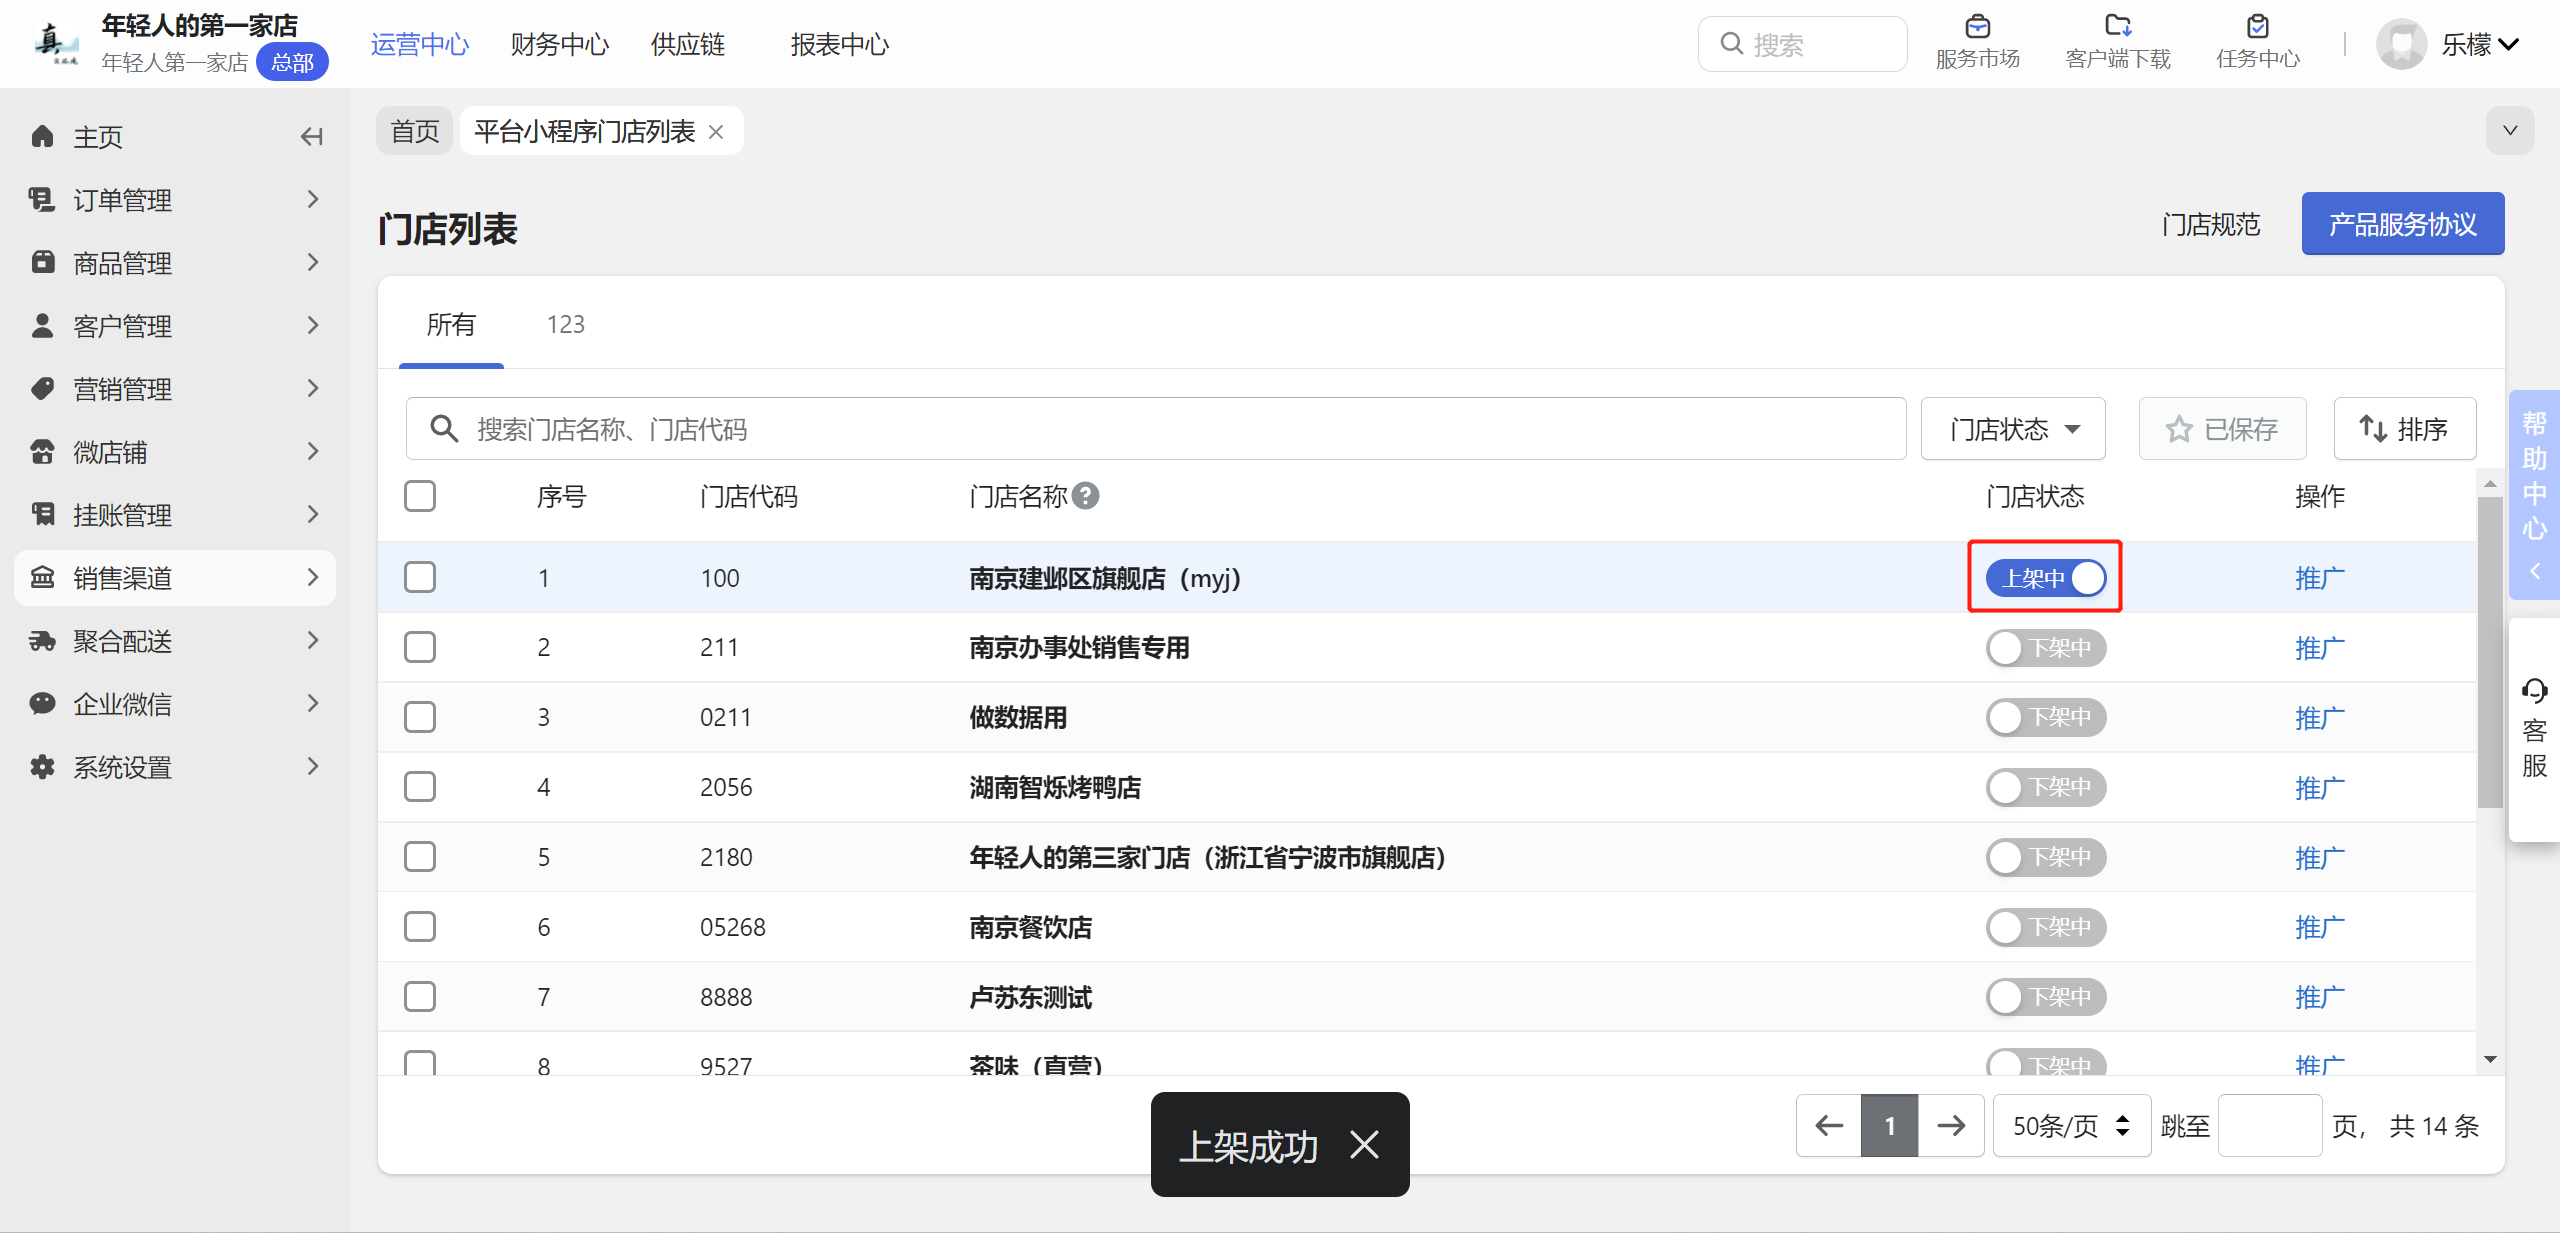Go to next page arrow
2560x1233 pixels.
(x=1951, y=1126)
